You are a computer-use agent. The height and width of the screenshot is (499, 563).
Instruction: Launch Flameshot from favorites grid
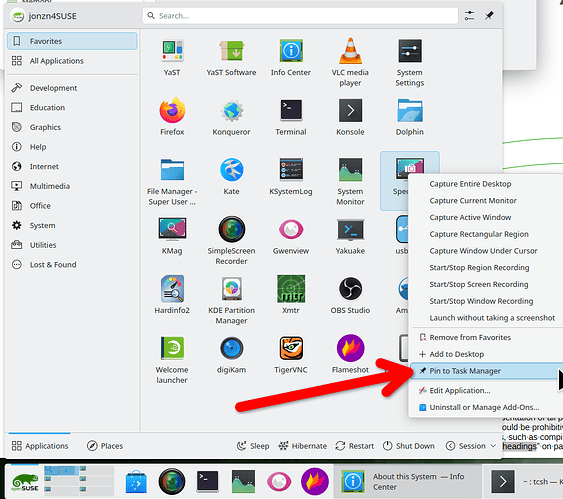point(350,355)
